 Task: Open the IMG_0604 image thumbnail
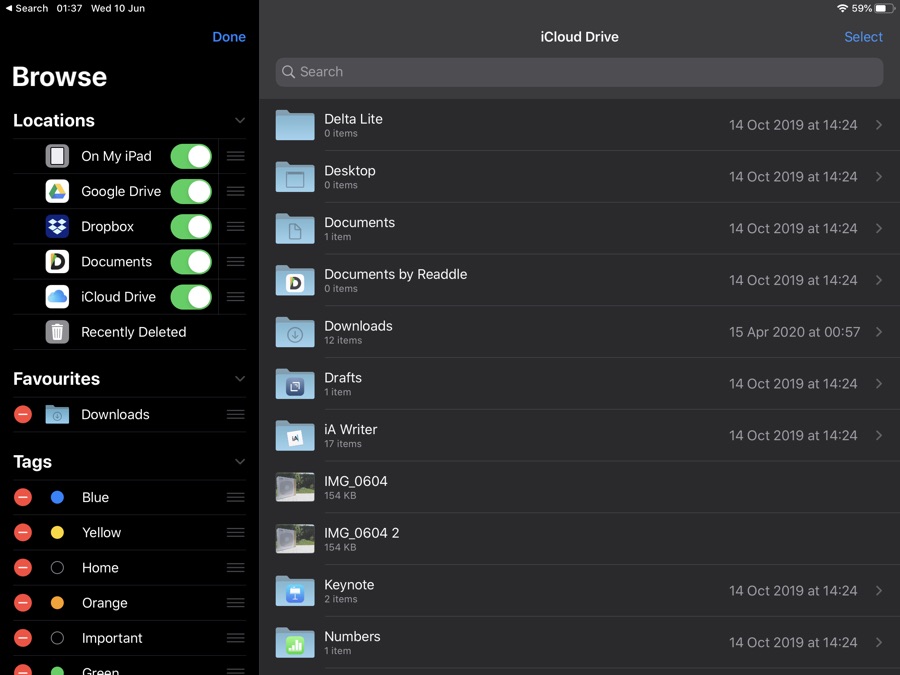tap(295, 487)
